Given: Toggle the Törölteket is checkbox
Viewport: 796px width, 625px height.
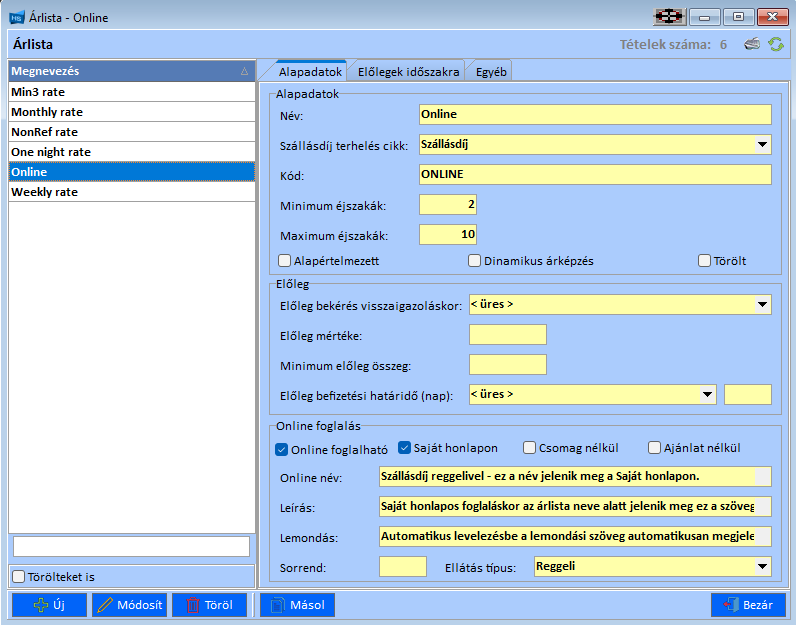Looking at the screenshot, I should [x=18, y=577].
